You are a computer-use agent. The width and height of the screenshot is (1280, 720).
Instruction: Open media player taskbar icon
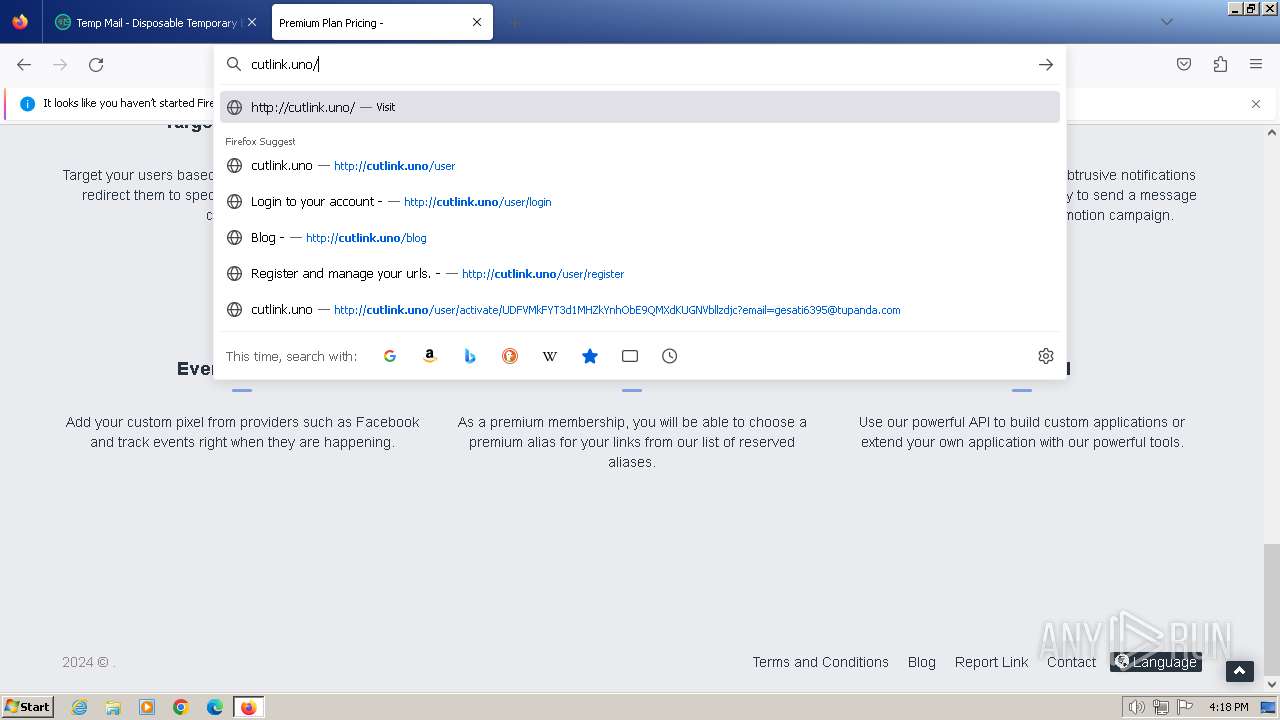147,707
